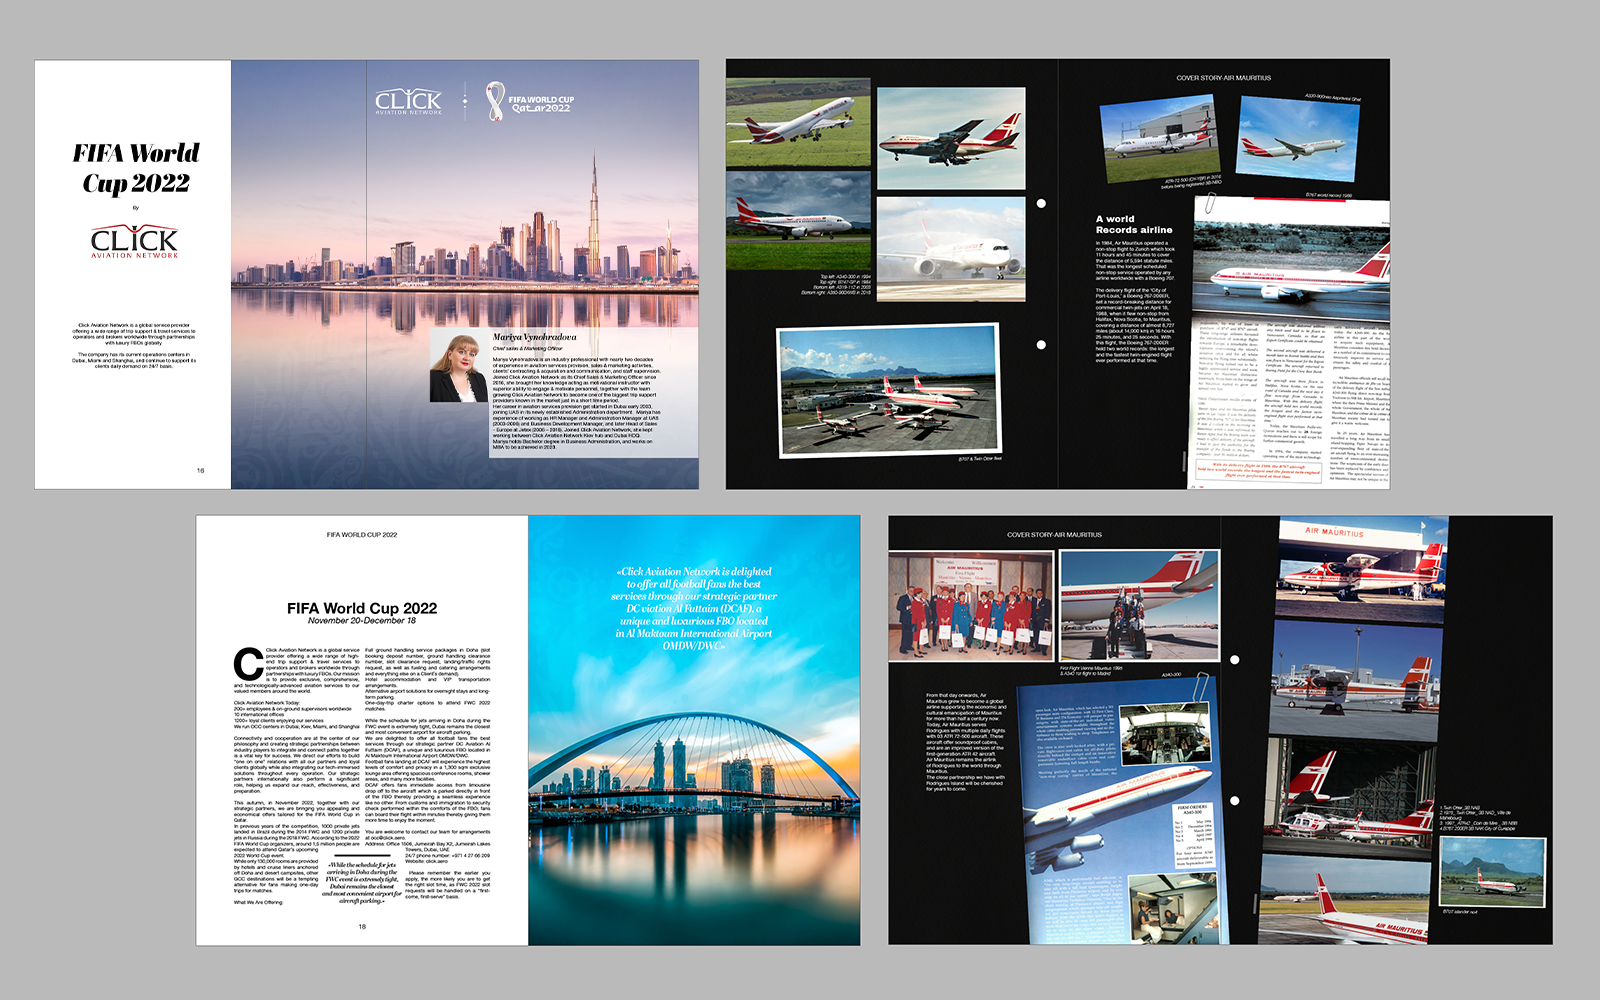Click 'COVER STORY-AIR MAURITIUS' header on top-right spread
This screenshot has width=1600, height=1000.
(1223, 78)
